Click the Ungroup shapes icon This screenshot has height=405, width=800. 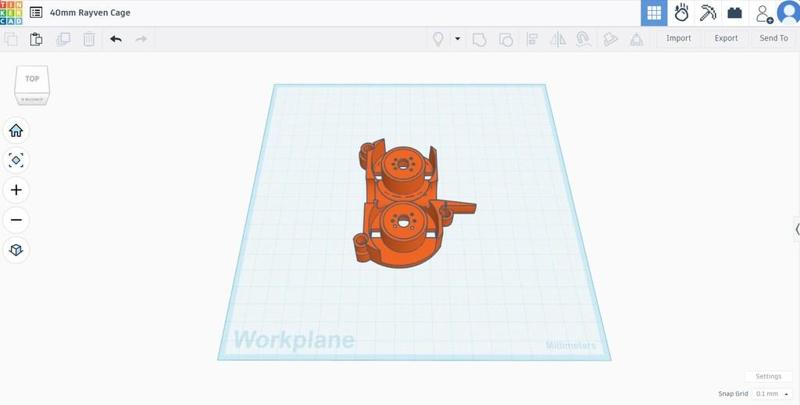[x=506, y=39]
